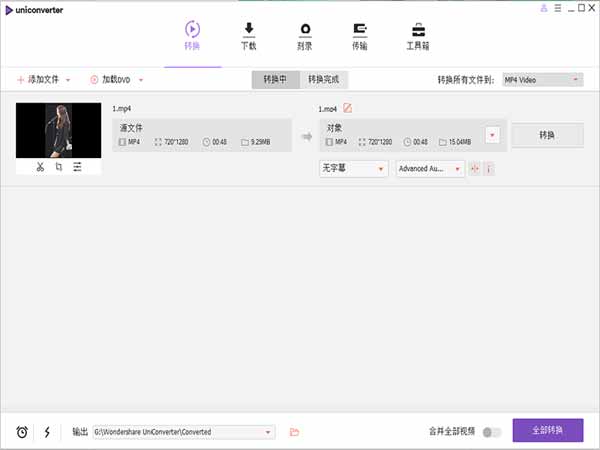Image resolution: width=600 pixels, height=450 pixels.
Task: Open the scheduler alarm clock icon
Action: pos(22,432)
